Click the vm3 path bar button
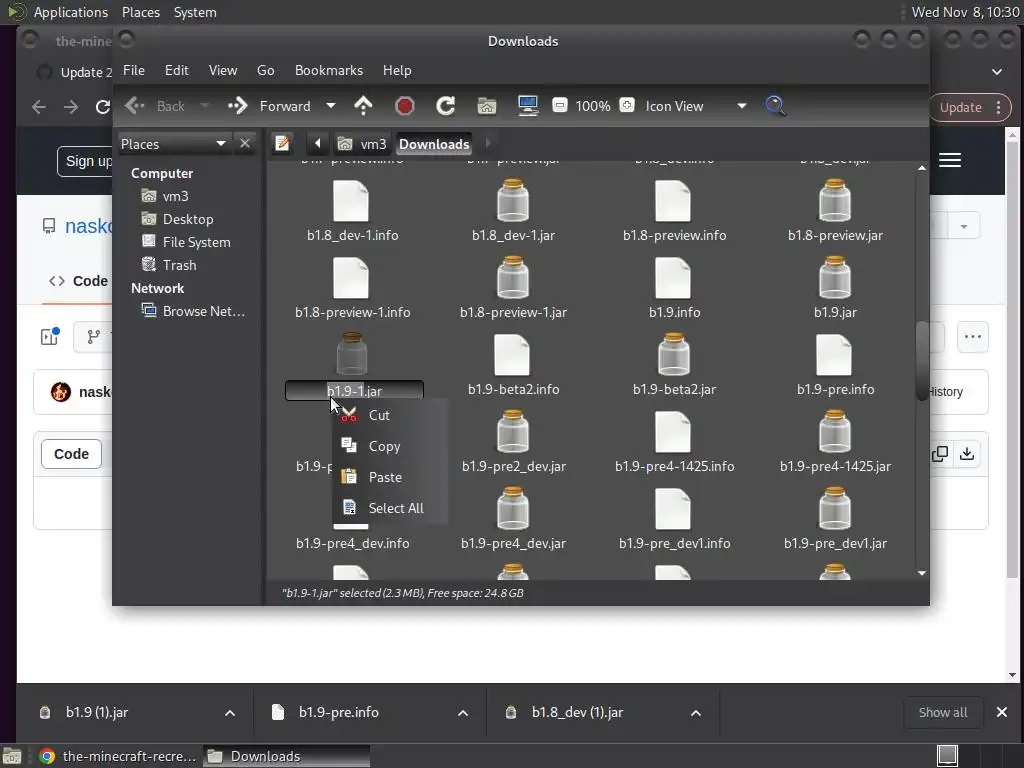This screenshot has height=768, width=1024. [x=362, y=144]
